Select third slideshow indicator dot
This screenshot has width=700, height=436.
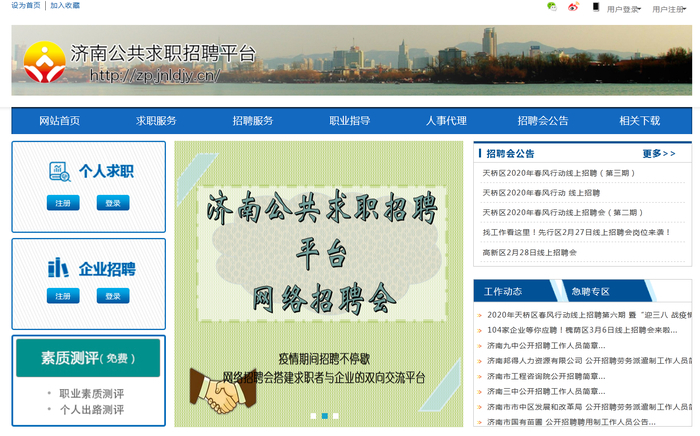click(x=336, y=416)
